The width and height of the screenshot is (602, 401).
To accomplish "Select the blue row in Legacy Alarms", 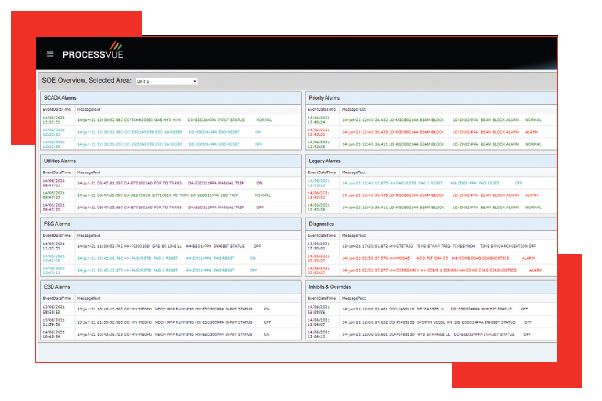I will tap(420, 183).
